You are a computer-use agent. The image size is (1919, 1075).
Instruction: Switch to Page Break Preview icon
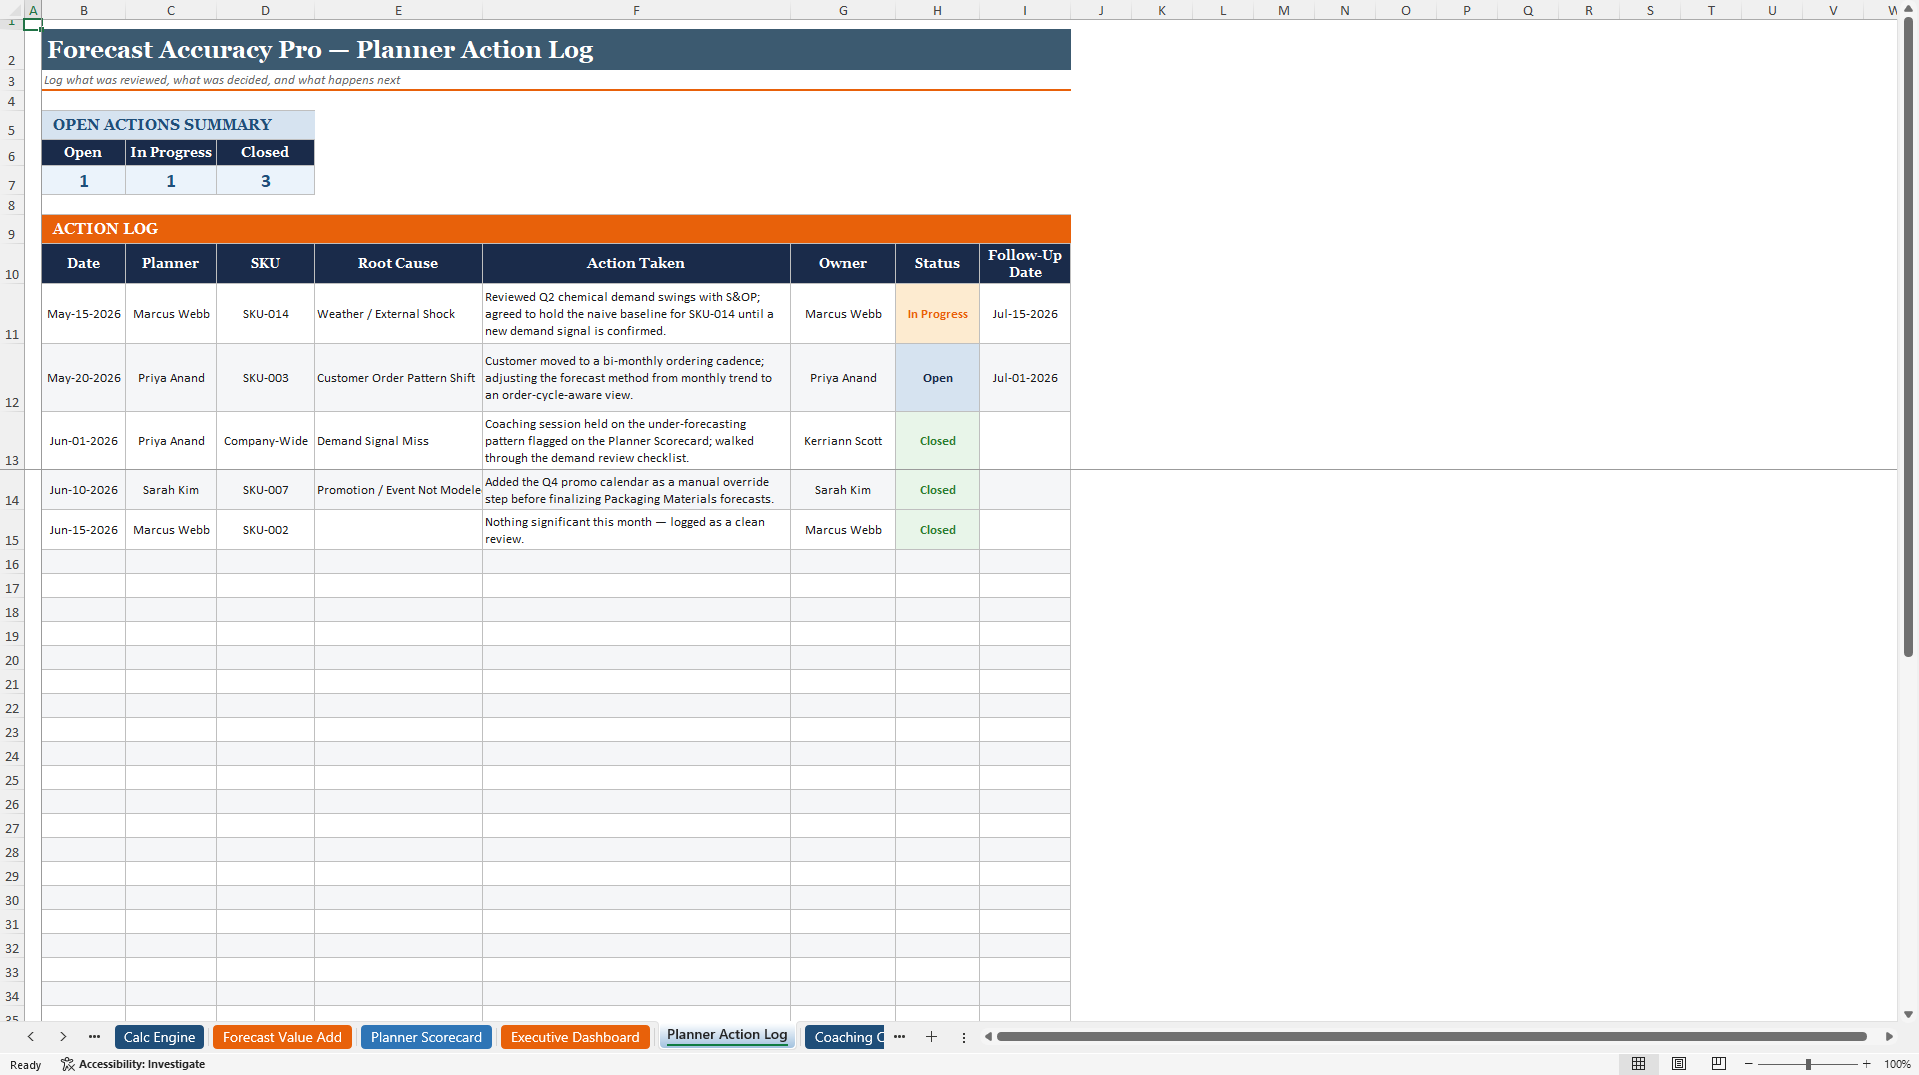[x=1719, y=1064]
